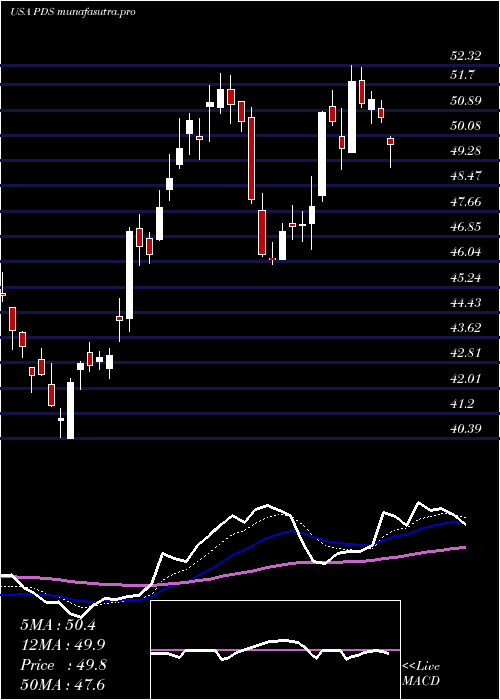Select the 46.85 price axis label

(466, 227)
